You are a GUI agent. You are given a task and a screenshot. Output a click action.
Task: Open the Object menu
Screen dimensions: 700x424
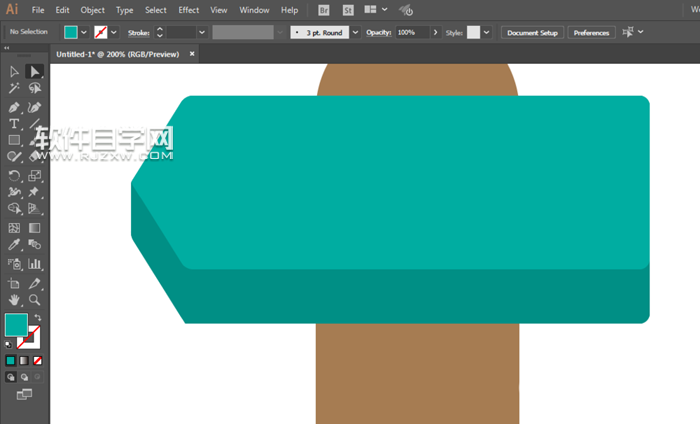[x=92, y=10]
